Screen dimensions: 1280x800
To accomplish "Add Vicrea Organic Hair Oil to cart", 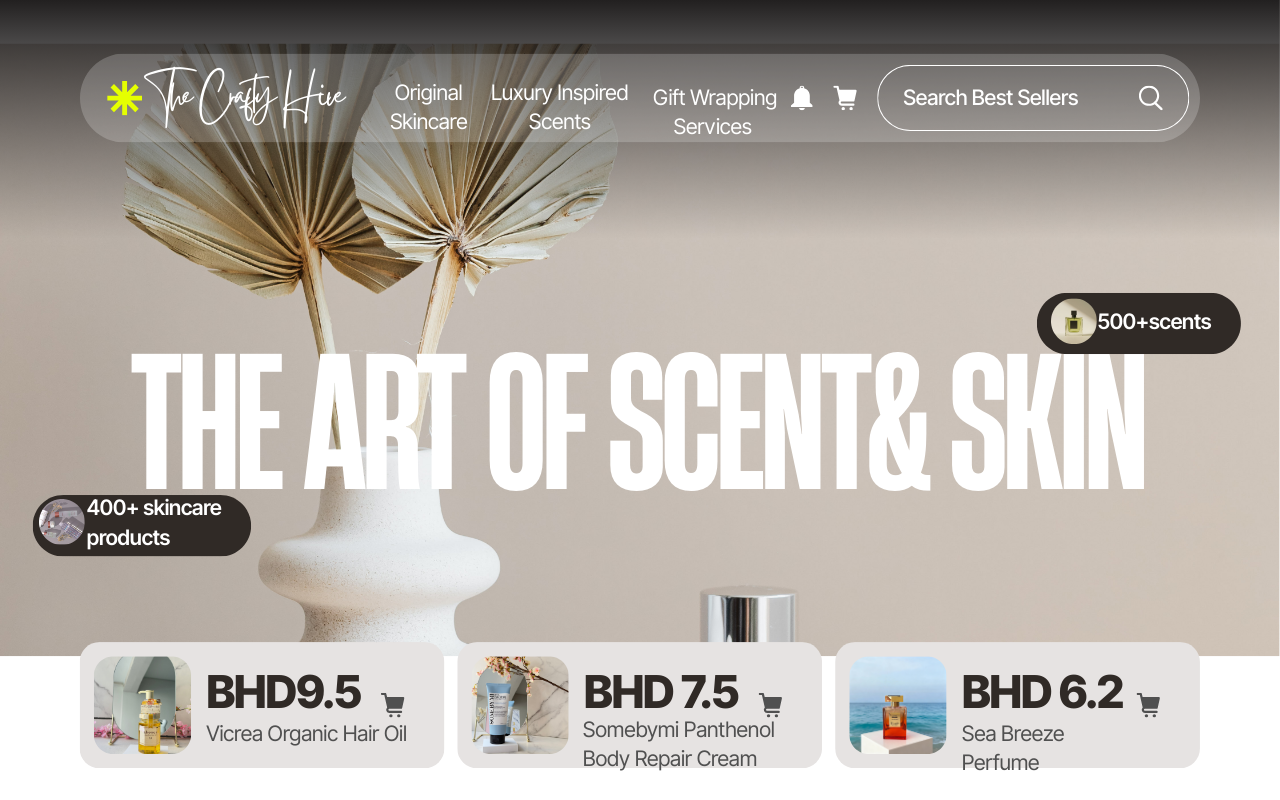I will click(393, 705).
